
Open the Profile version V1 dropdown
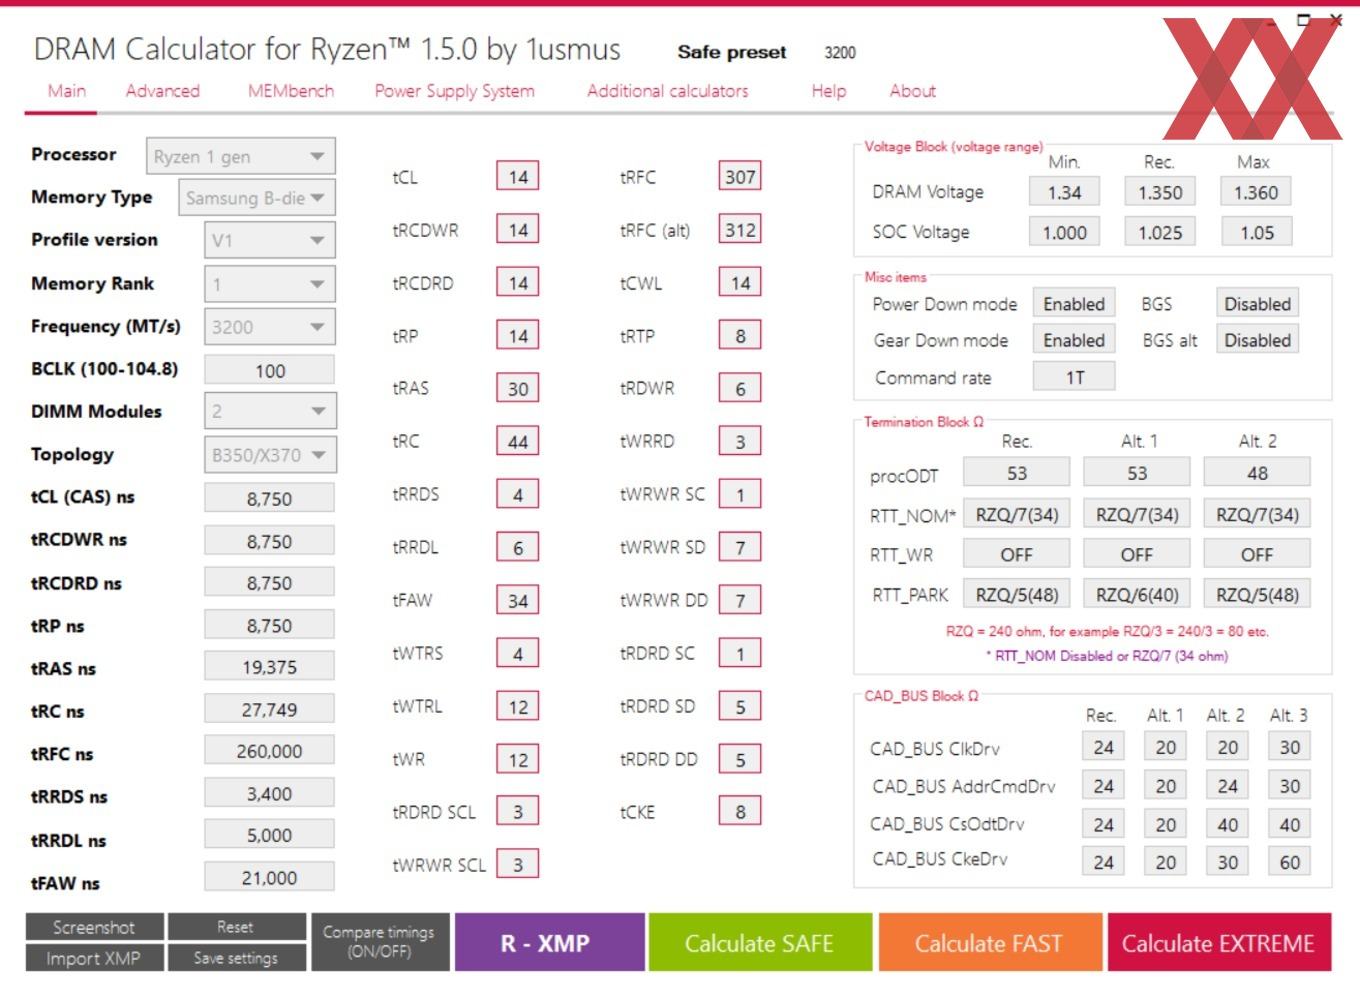click(x=270, y=240)
